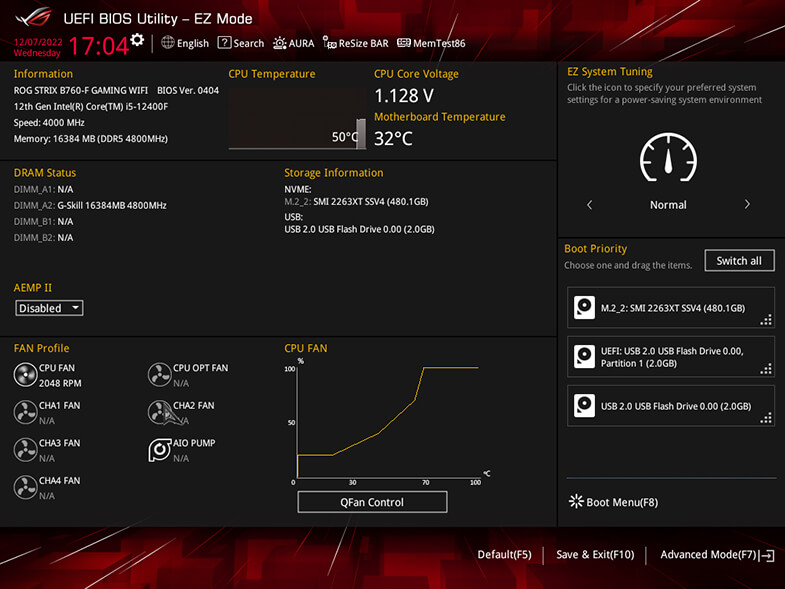Click the 12th Gen Intel i5-12400F text
The width and height of the screenshot is (785, 589).
[x=91, y=107]
